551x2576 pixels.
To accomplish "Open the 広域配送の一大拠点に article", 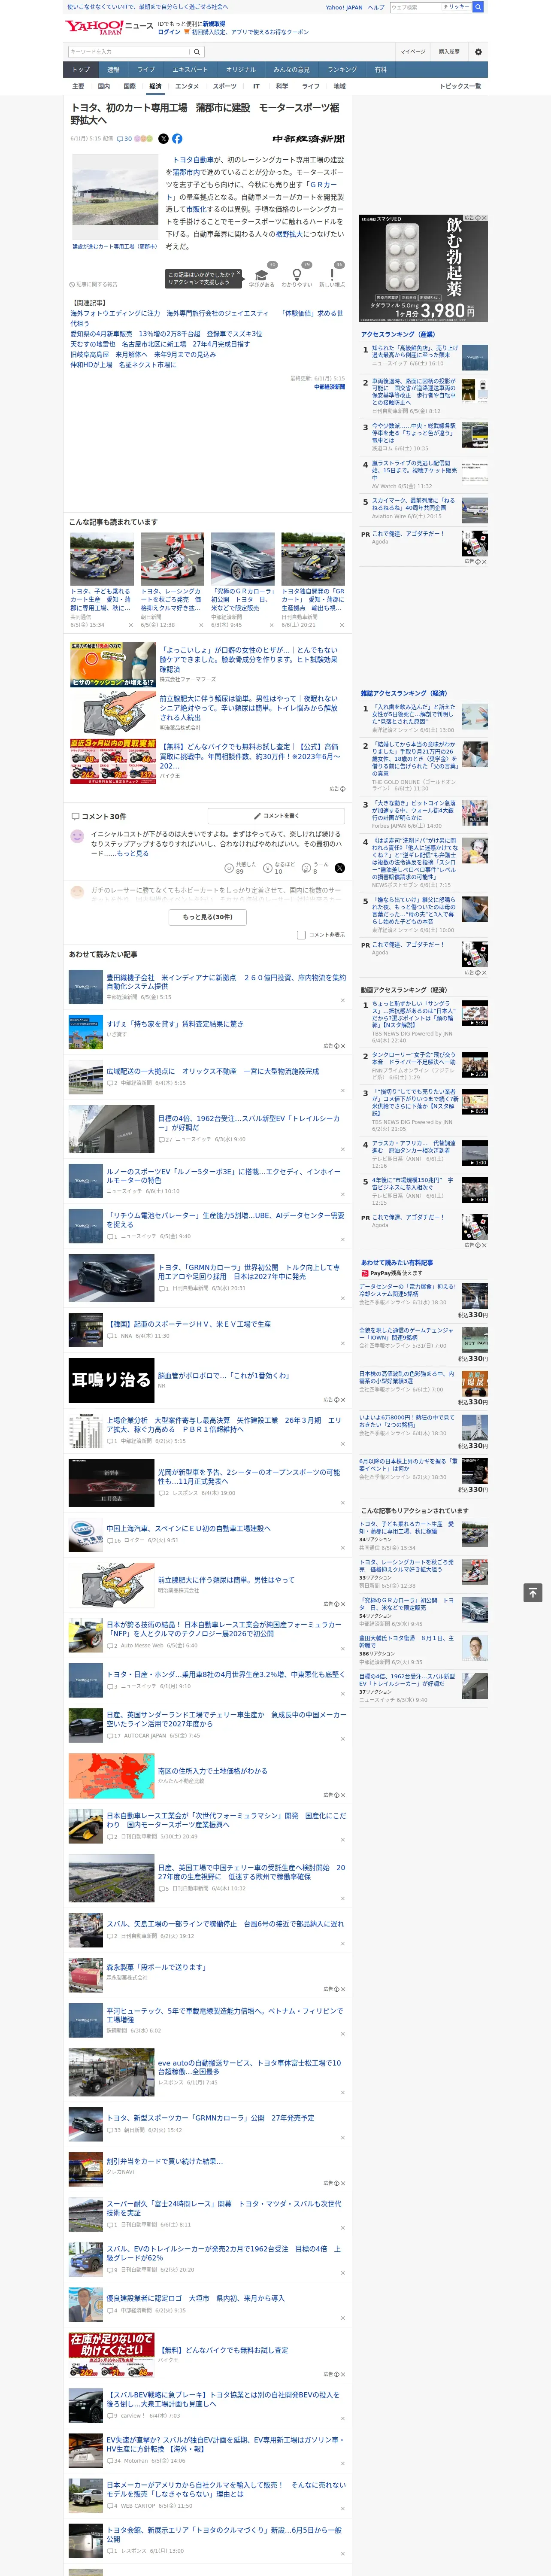I will click(213, 1071).
